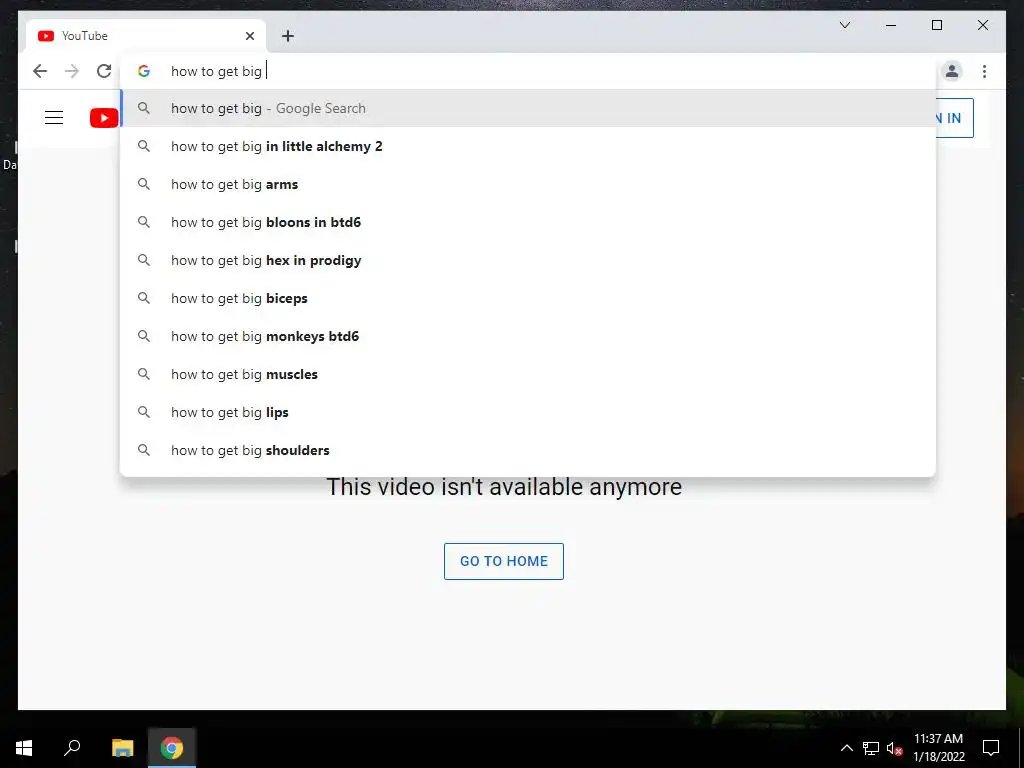Click the search icon beside 'lips' suggestion
Screen dimensions: 1024x768
[x=144, y=412]
